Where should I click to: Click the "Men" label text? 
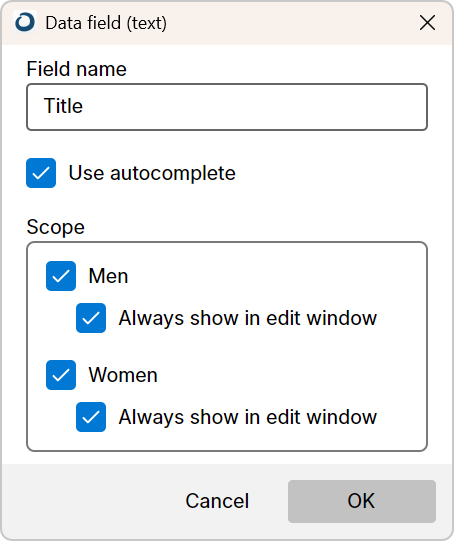coord(108,276)
